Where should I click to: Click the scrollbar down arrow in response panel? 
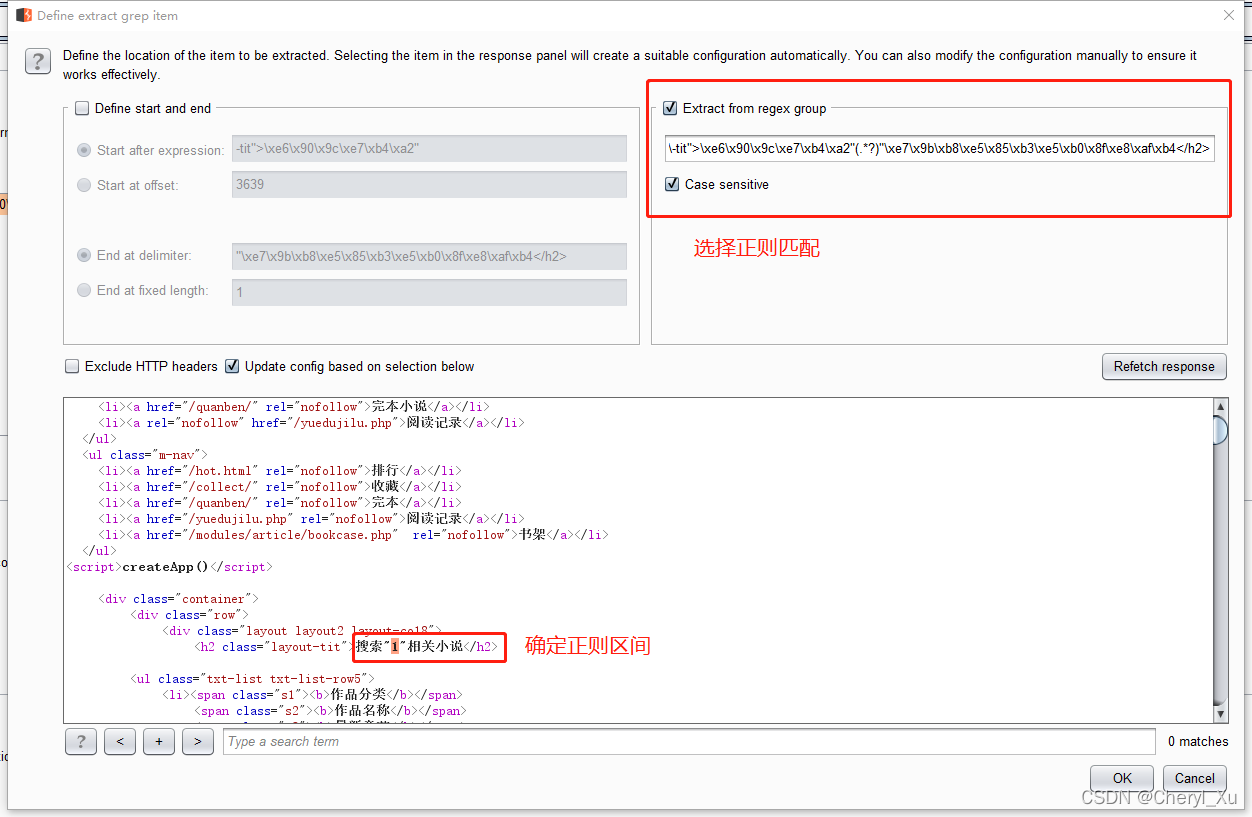click(x=1220, y=714)
